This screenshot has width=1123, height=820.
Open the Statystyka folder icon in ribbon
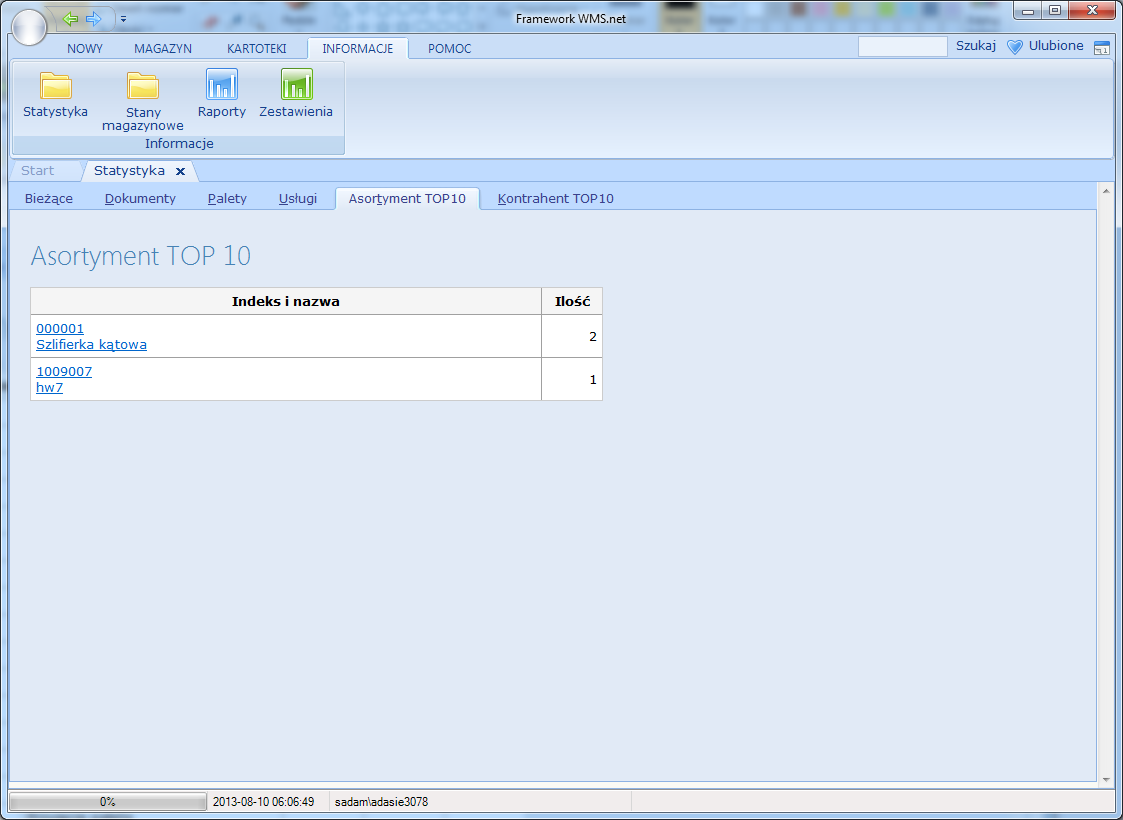(x=55, y=86)
